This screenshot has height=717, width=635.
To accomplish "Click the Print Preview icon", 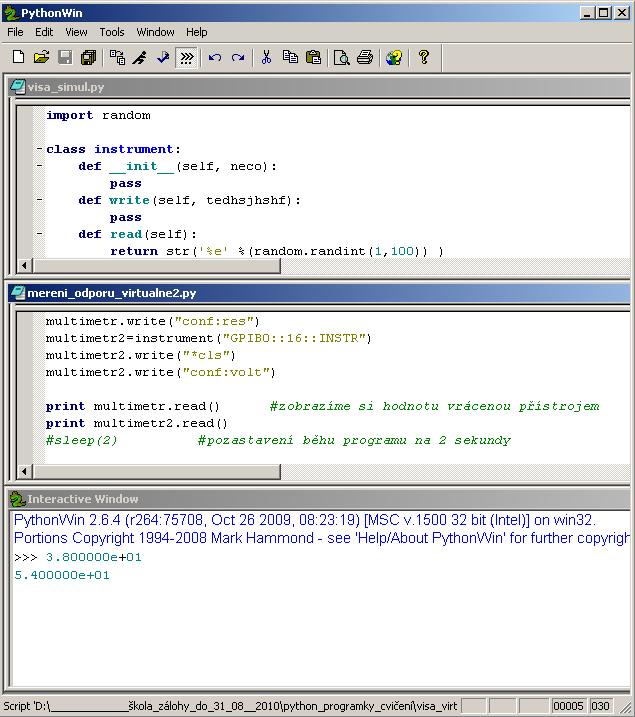I will 342,57.
